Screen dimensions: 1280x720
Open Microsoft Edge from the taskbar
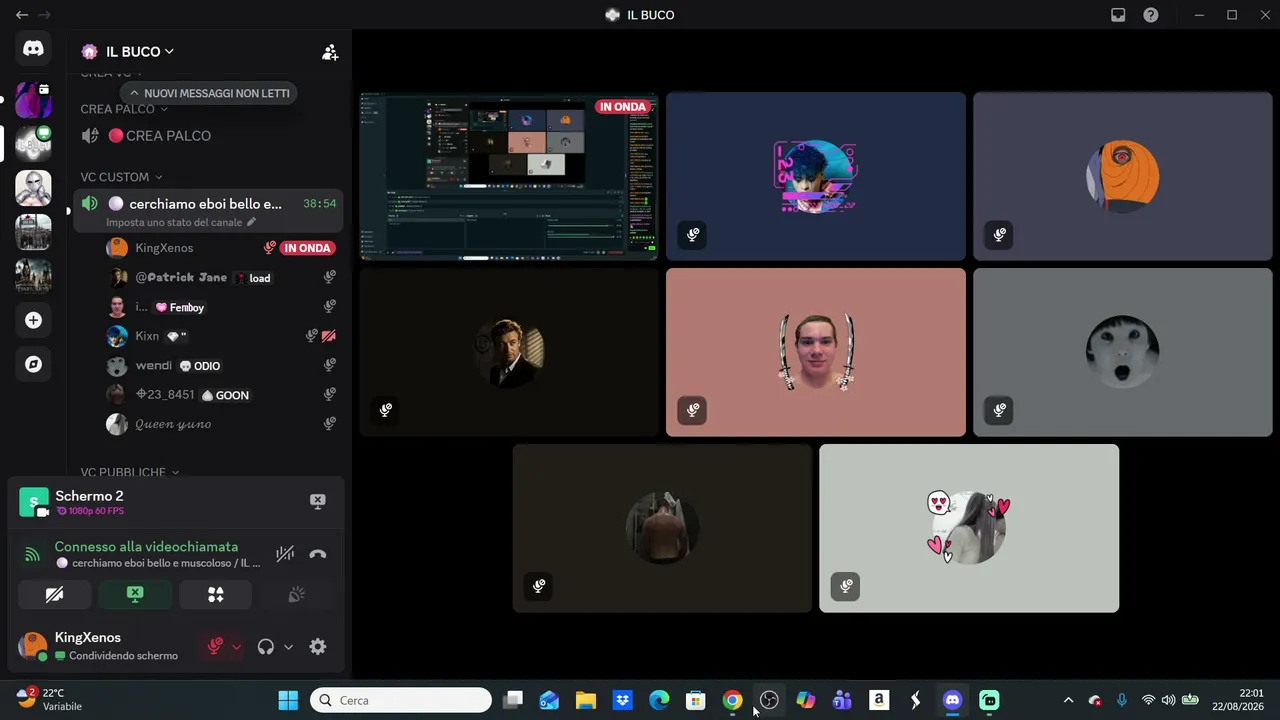click(x=659, y=700)
